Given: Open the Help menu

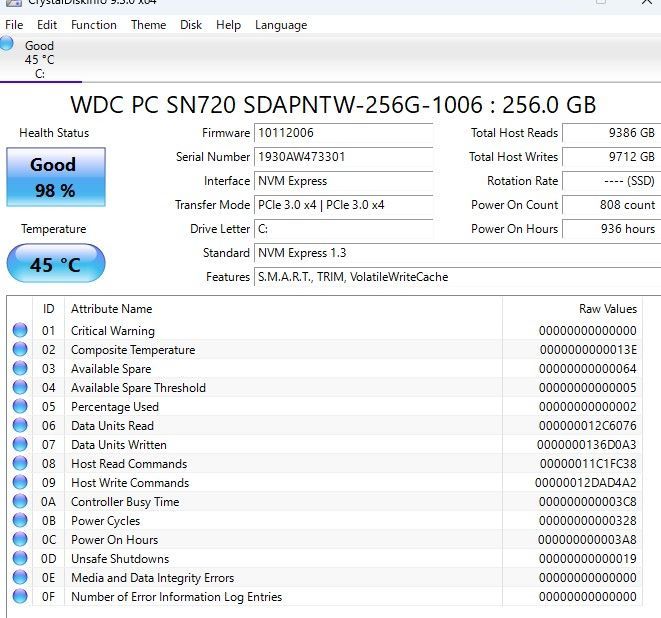Looking at the screenshot, I should click(228, 25).
